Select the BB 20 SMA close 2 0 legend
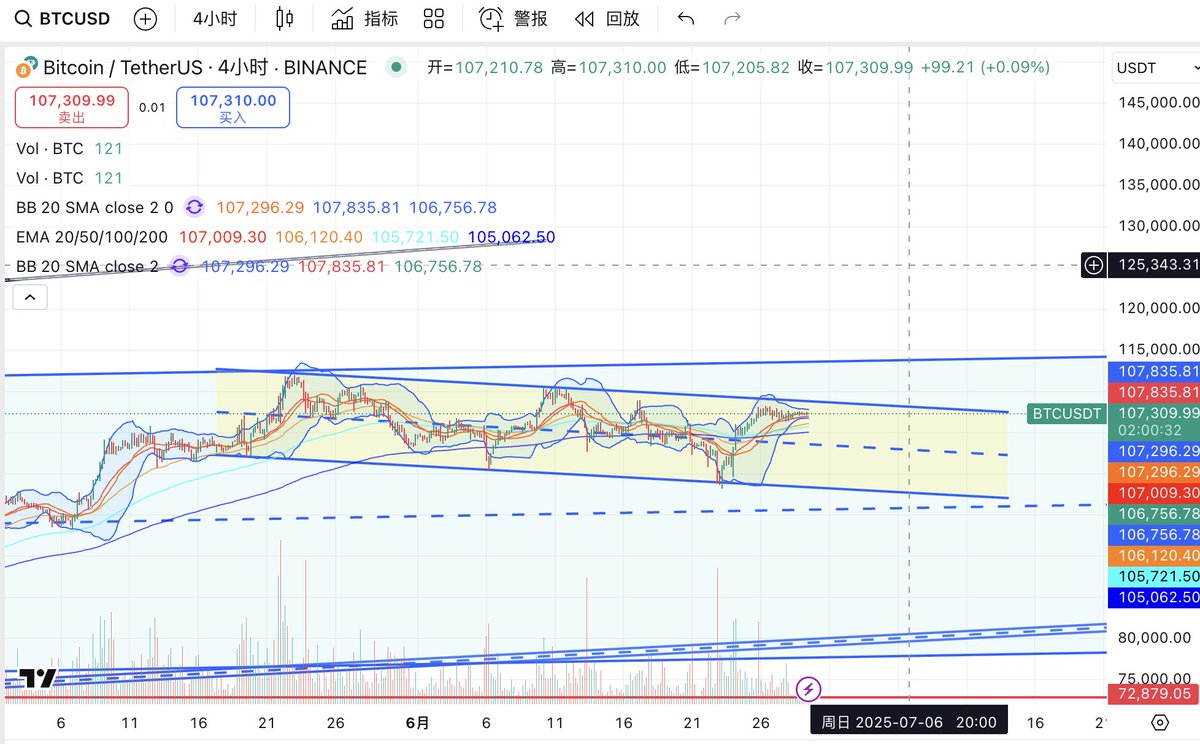 95,208
